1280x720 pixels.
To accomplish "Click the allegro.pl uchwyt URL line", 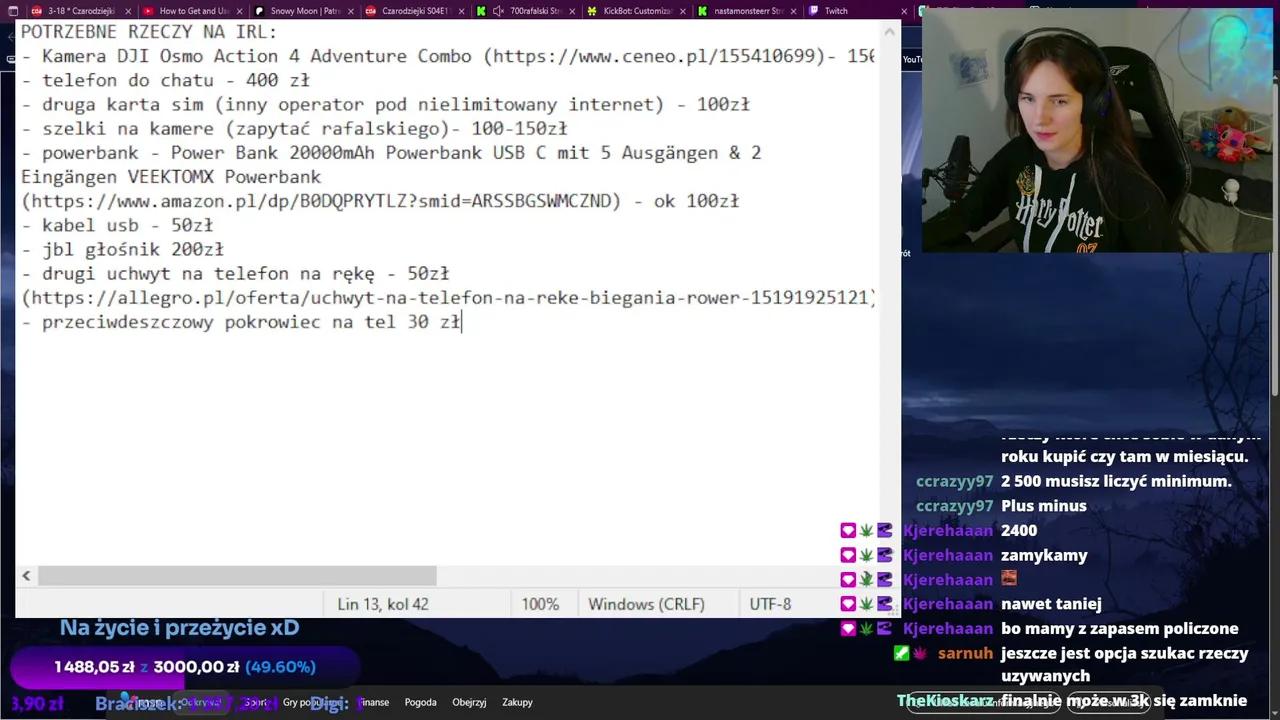I will pos(449,297).
